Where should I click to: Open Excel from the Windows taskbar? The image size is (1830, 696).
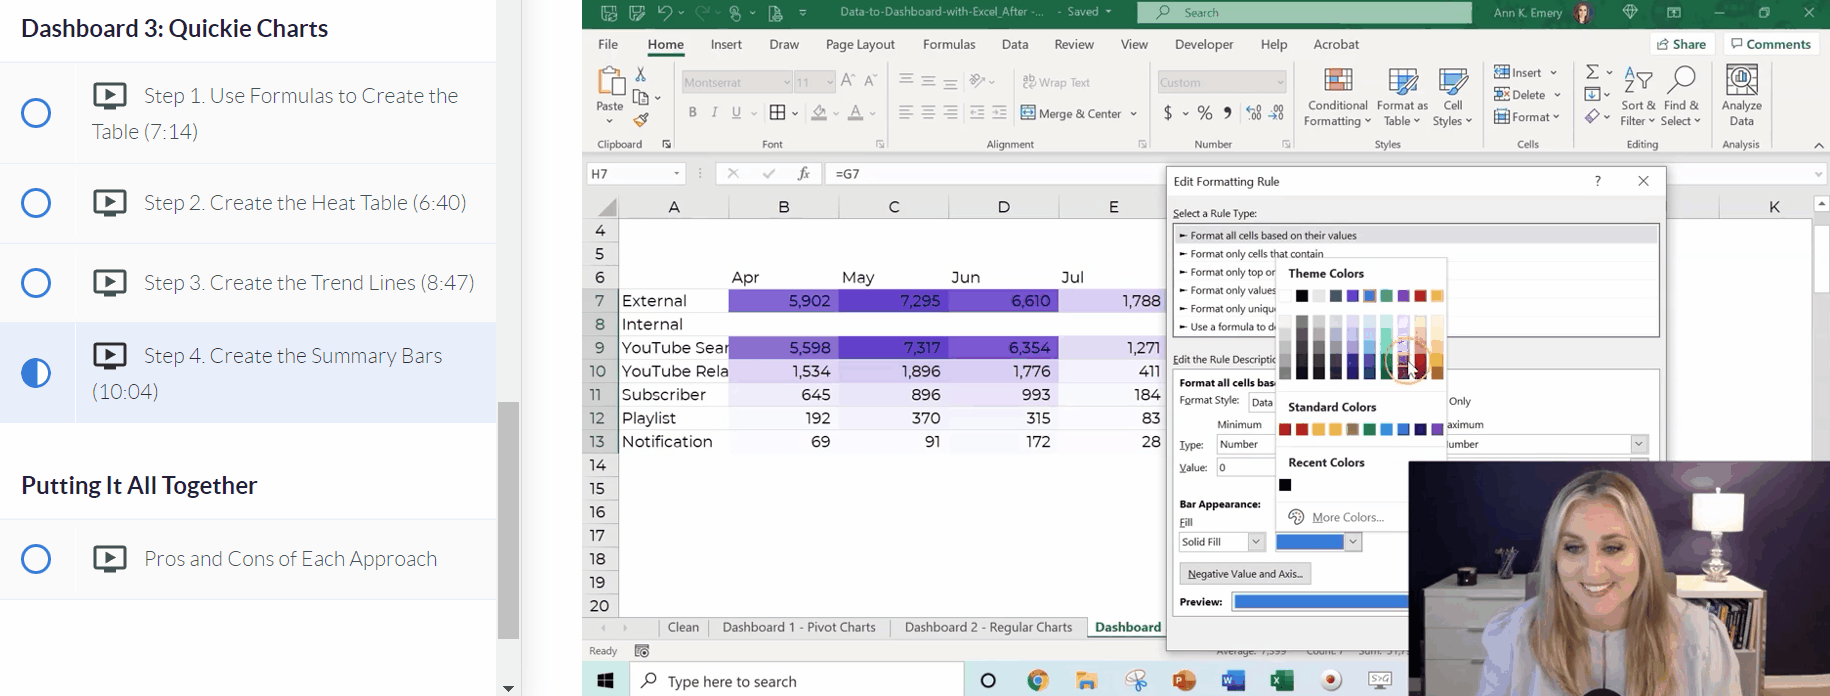(1281, 681)
